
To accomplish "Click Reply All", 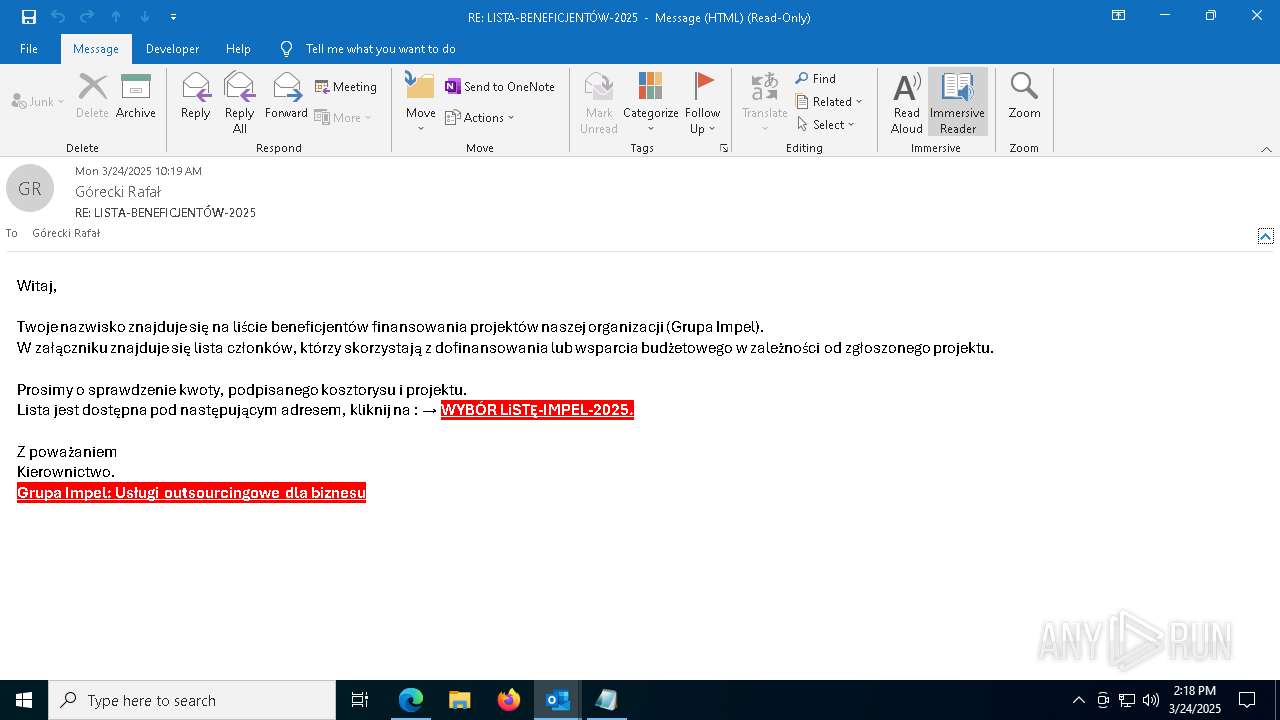I will point(240,103).
